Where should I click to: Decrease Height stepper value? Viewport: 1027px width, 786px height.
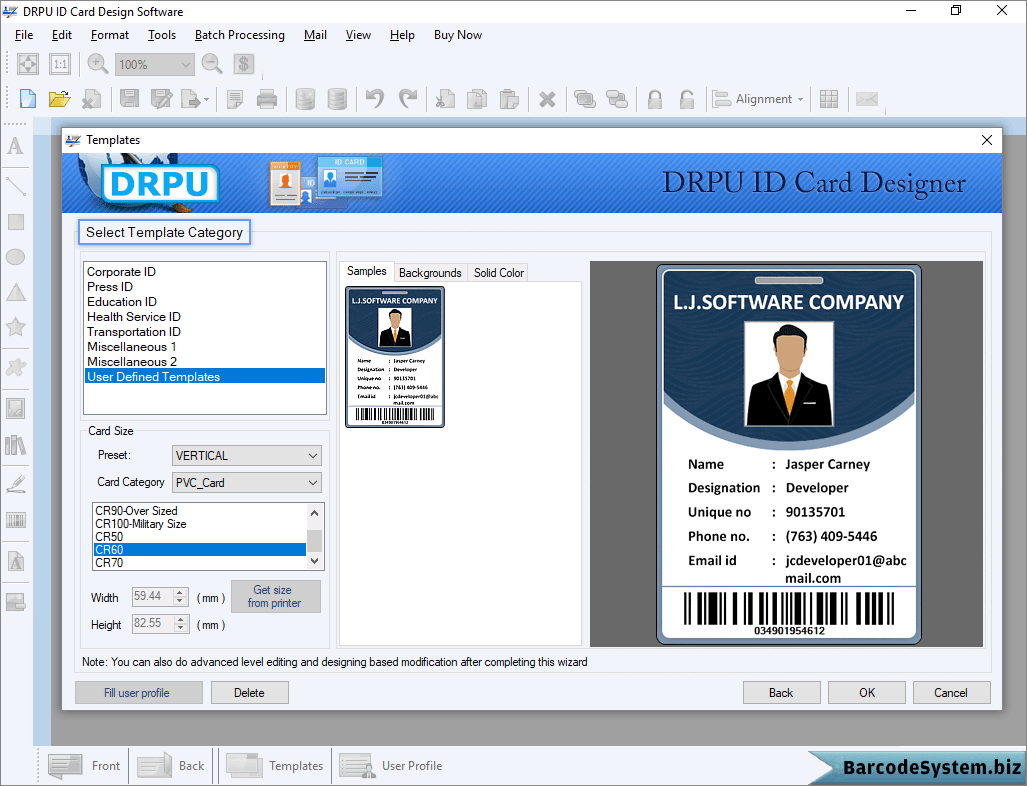coord(181,627)
